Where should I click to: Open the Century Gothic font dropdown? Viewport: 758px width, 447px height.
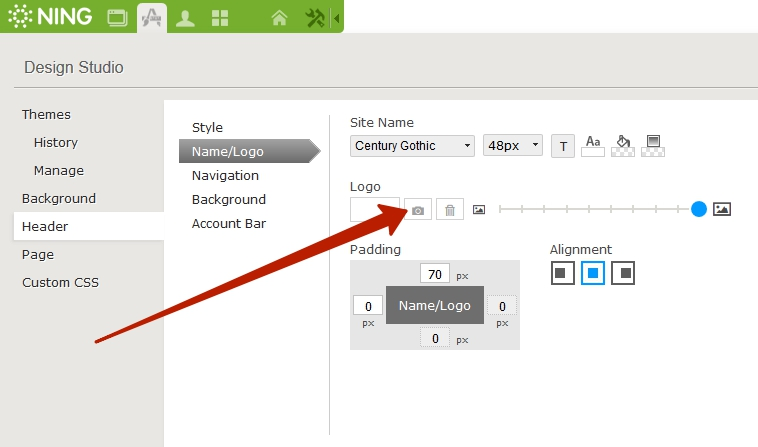(x=412, y=145)
